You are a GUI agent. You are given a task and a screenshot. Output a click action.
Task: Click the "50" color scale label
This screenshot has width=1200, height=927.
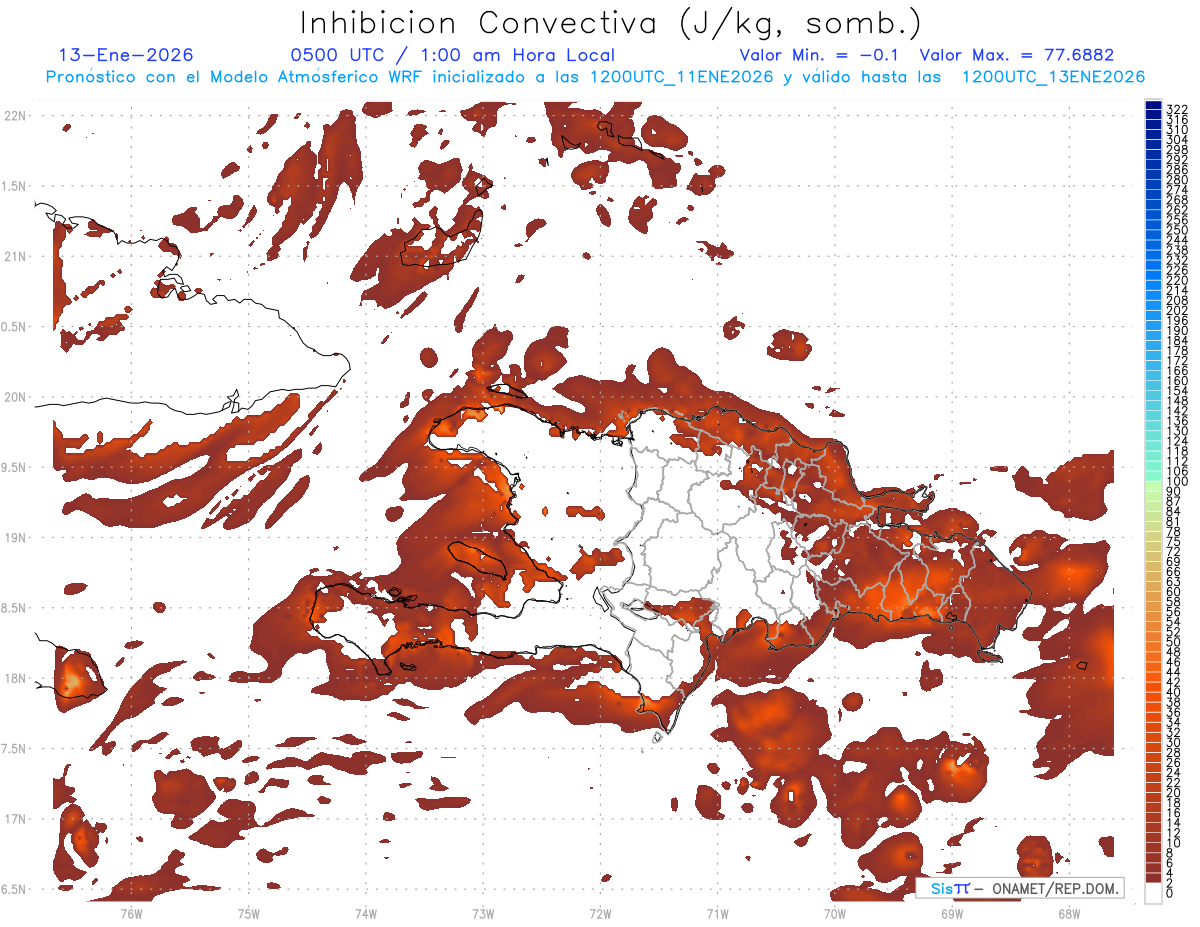[x=1174, y=642]
